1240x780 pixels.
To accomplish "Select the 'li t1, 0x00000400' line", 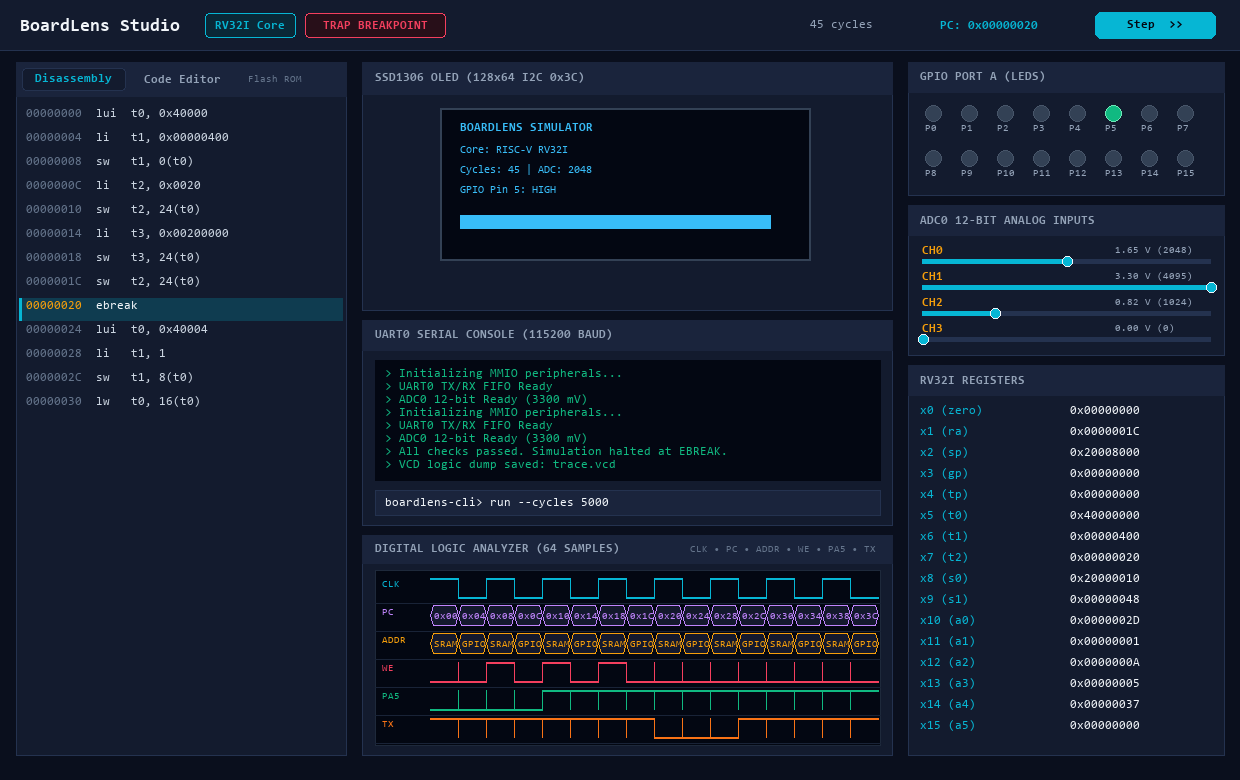I will 181,137.
